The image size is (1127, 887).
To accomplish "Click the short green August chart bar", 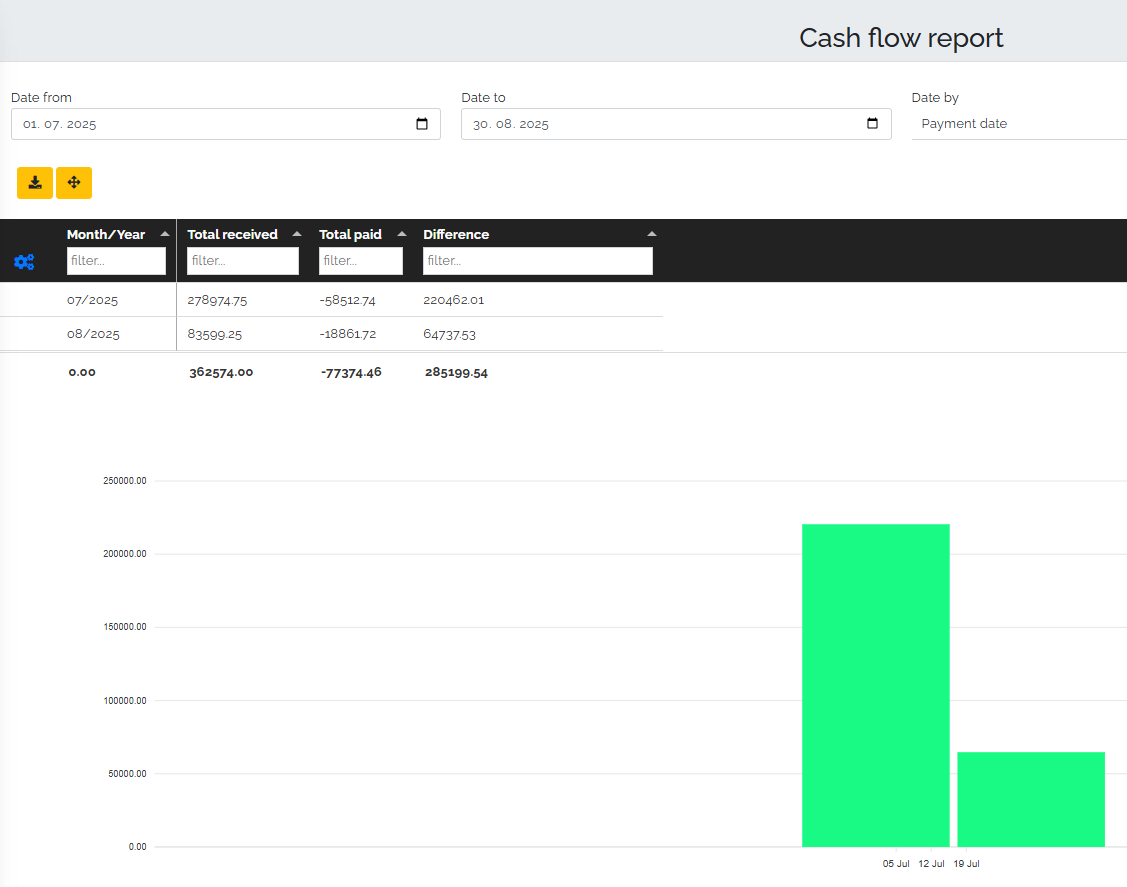I will pos(1031,799).
